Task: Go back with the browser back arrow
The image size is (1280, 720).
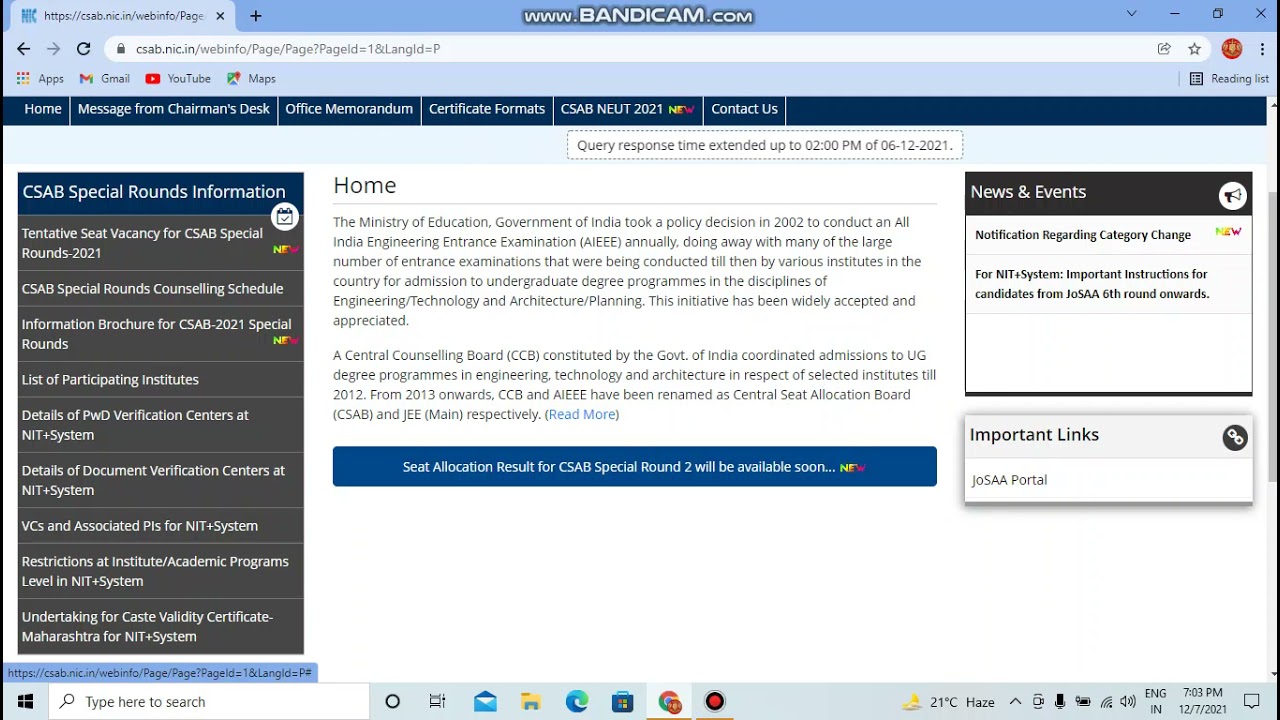Action: point(24,48)
